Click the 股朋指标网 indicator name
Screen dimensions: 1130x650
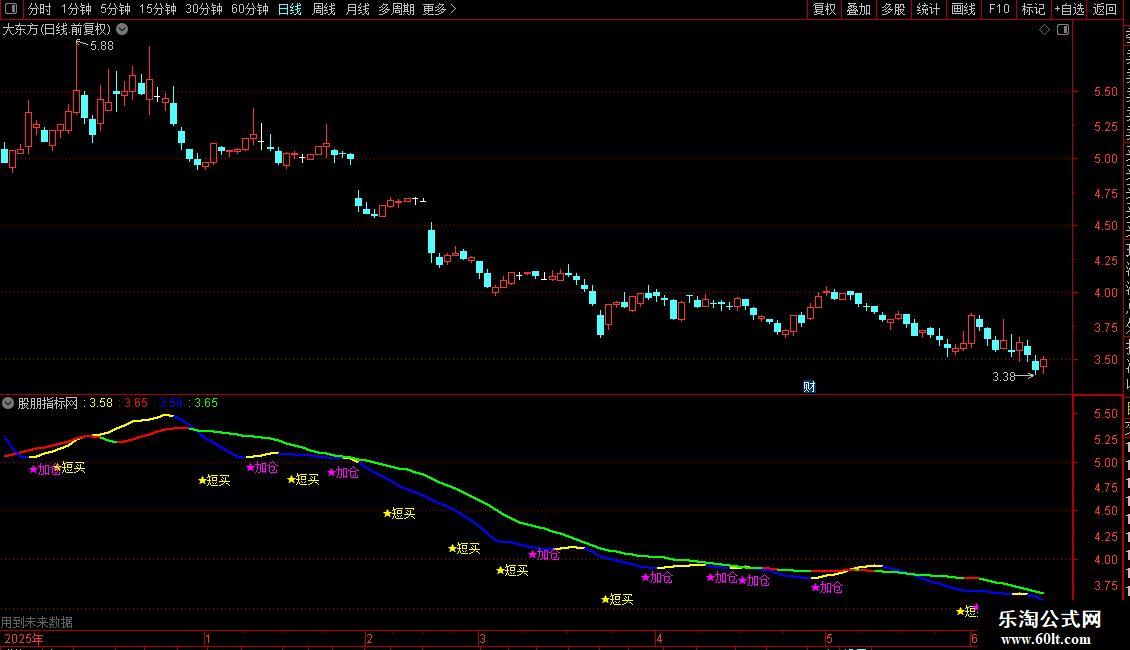coord(48,404)
